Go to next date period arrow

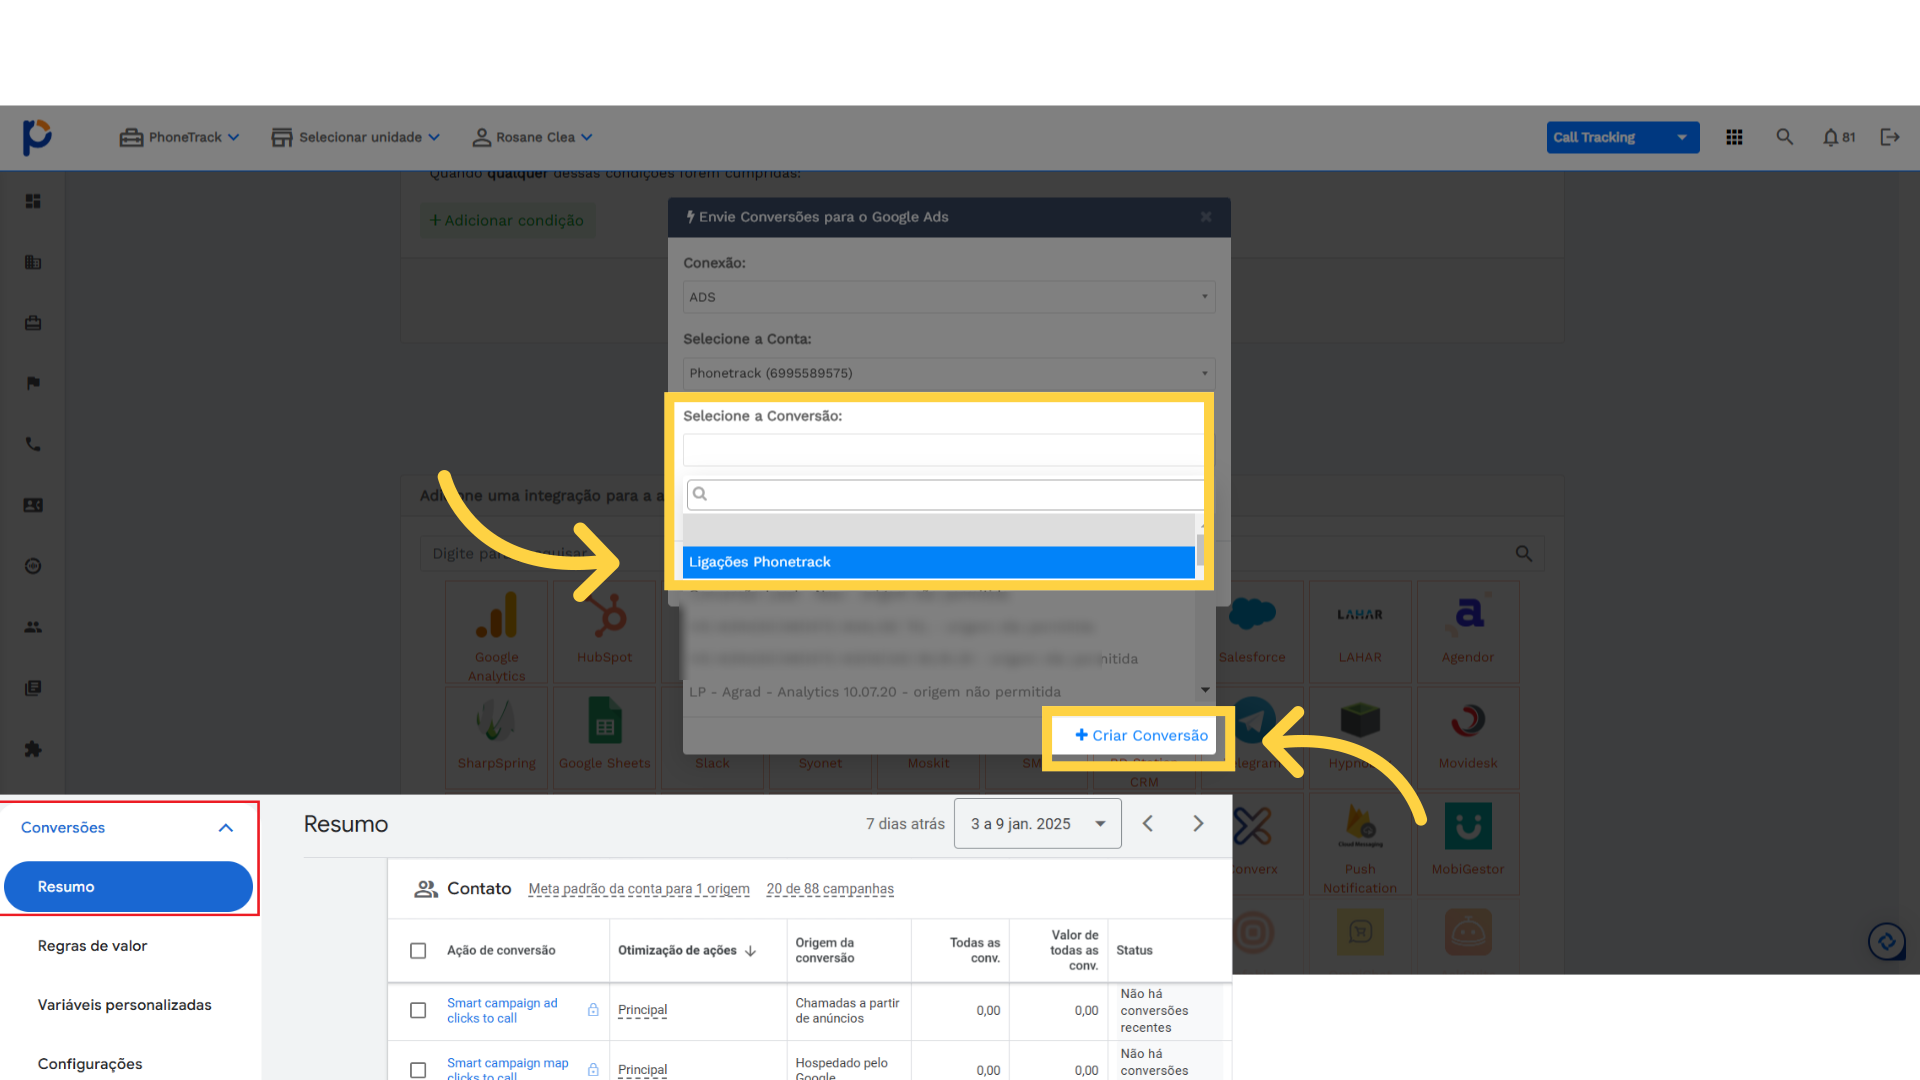tap(1198, 823)
